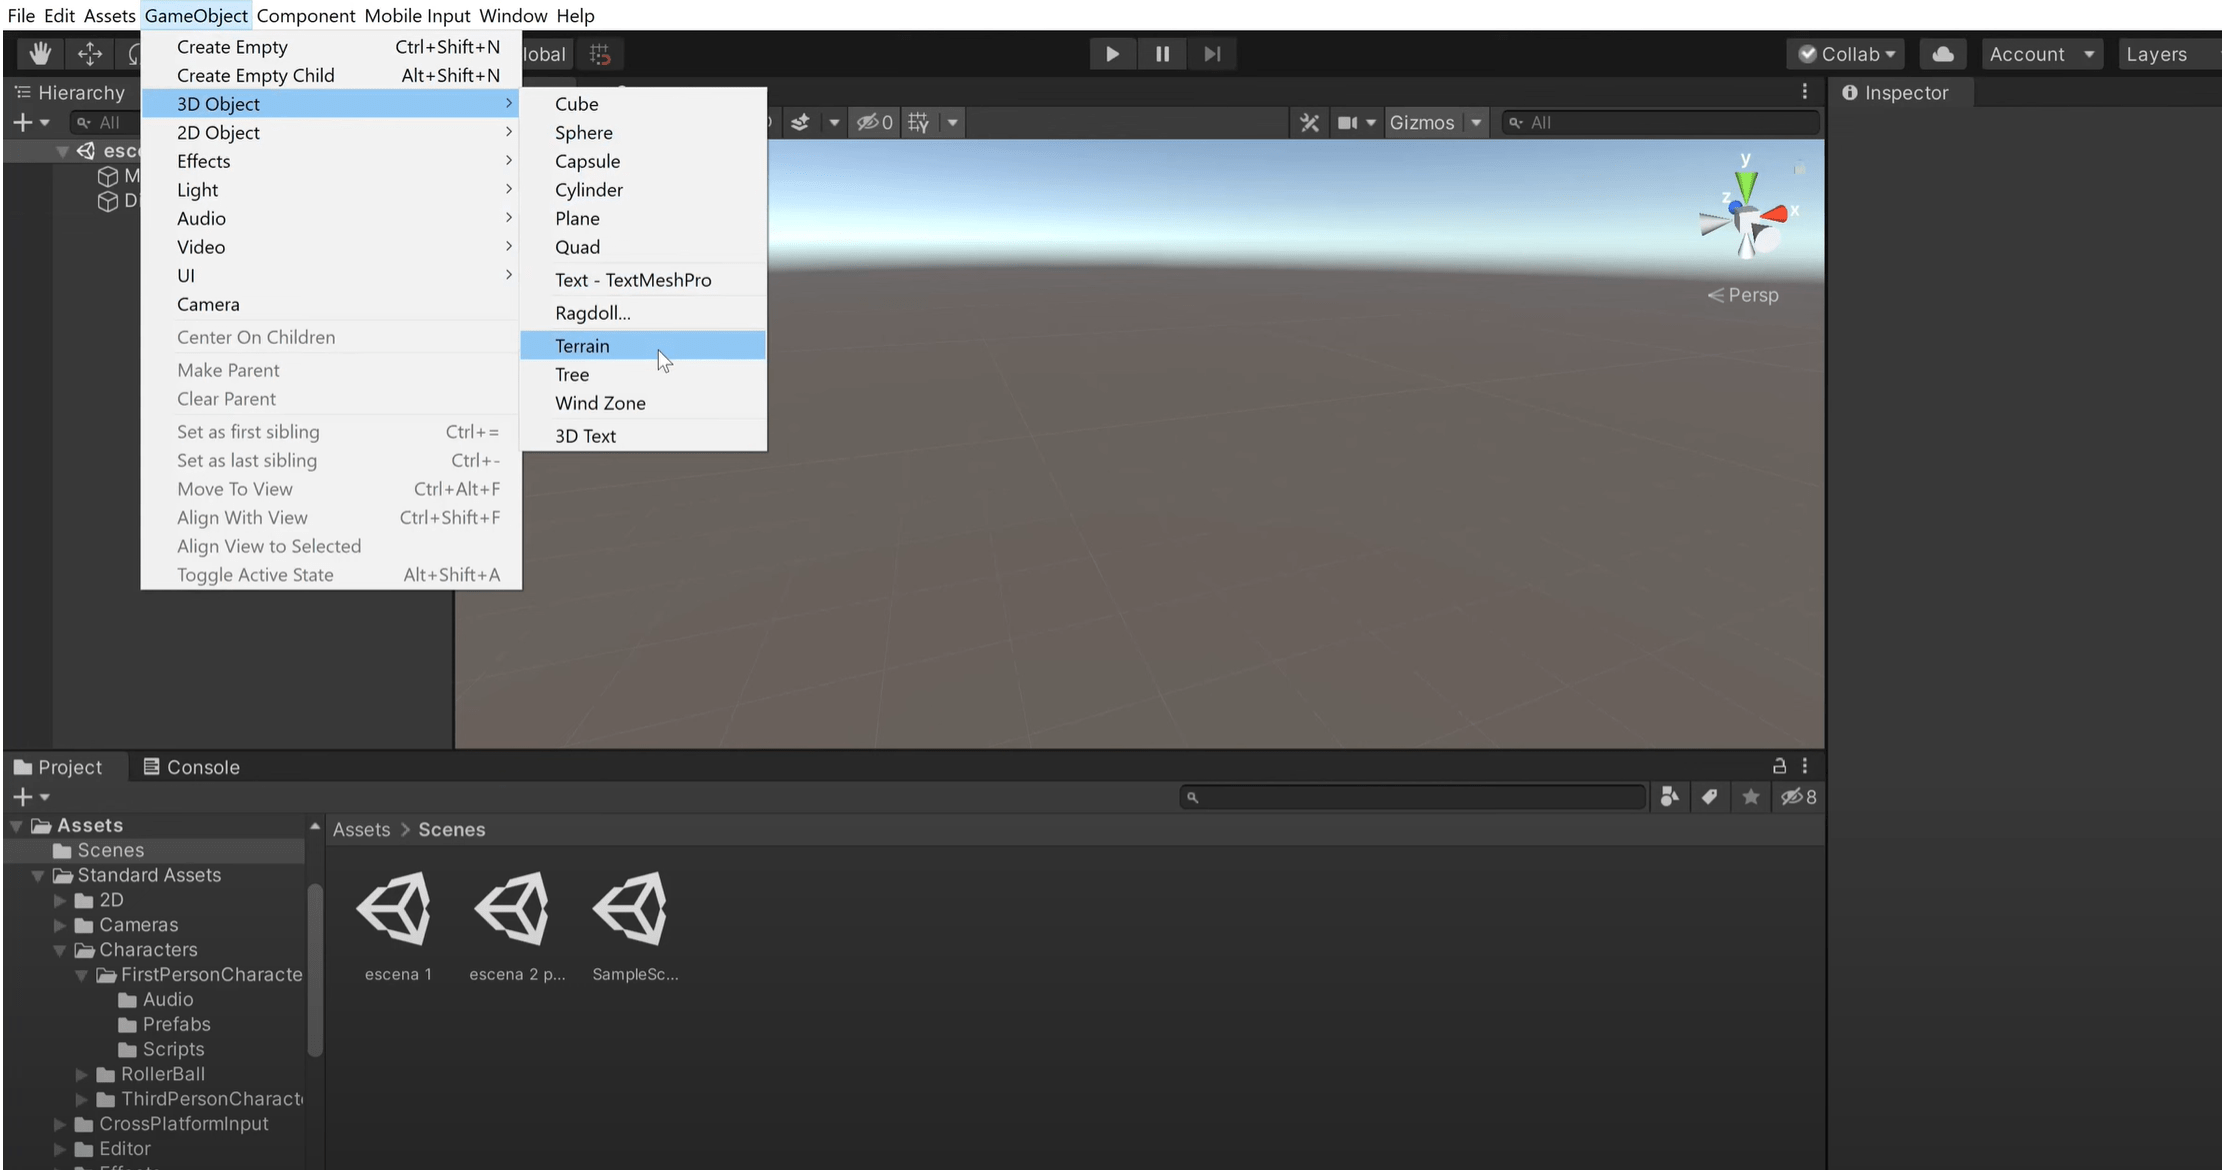Toggle hidden packages visibility showing 8
Screen dimensions: 2222x1170
click(1799, 797)
